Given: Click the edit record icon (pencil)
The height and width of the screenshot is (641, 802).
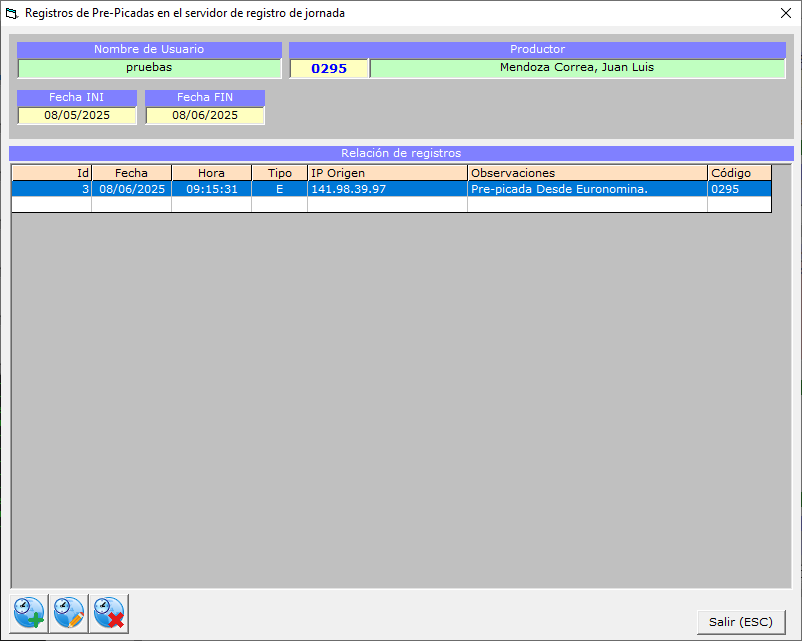Looking at the screenshot, I should coord(70,611).
